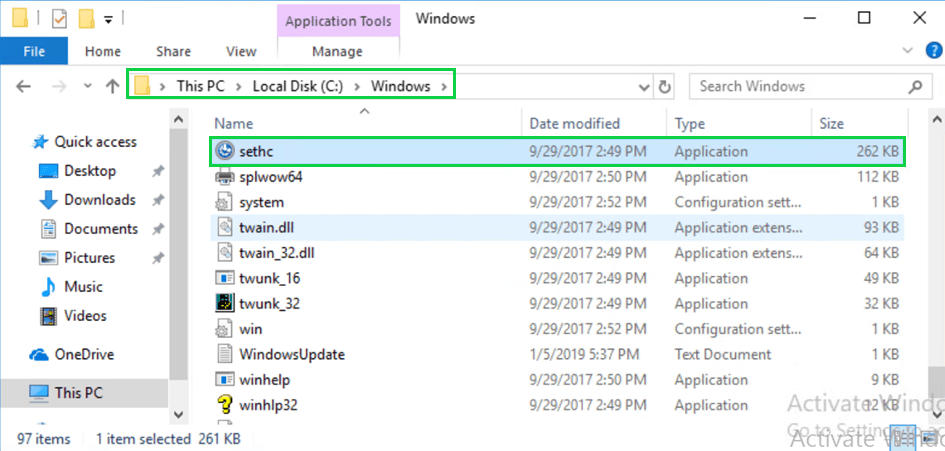This screenshot has height=451, width=945.
Task: Click the splwow64 printer icon
Action: point(225,177)
